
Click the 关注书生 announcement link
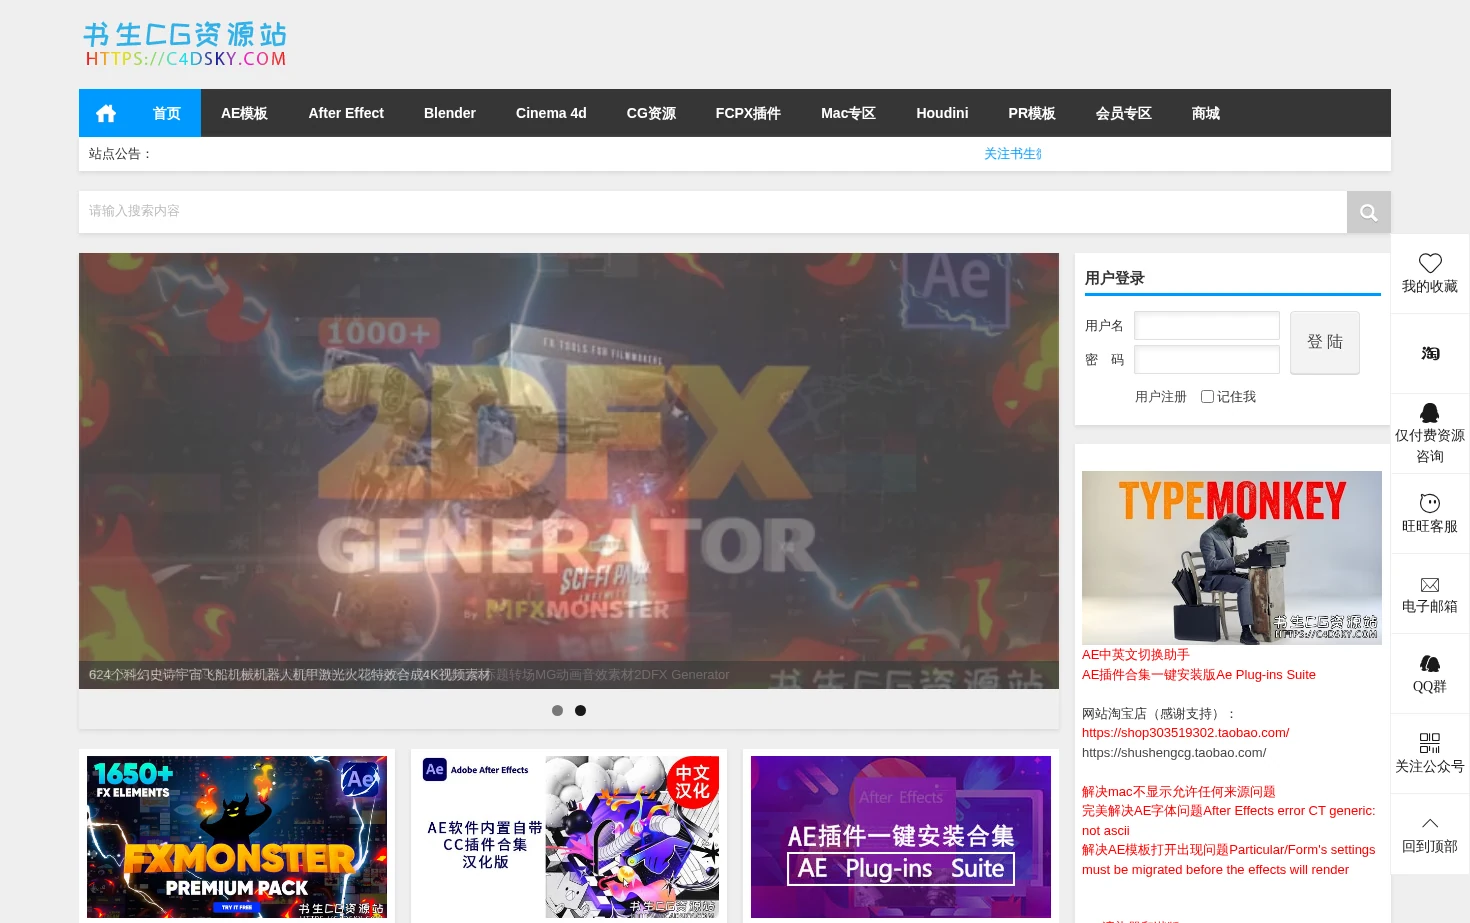(1012, 154)
